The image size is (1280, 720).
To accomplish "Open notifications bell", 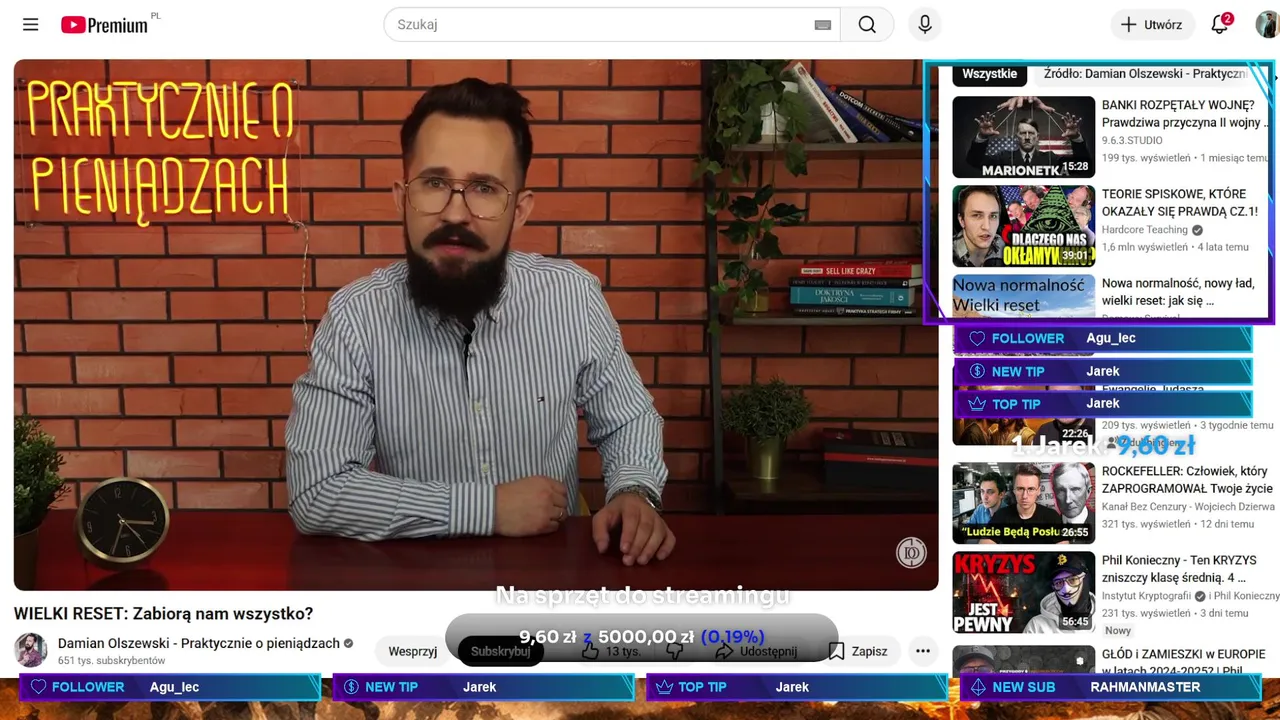I will (1220, 25).
